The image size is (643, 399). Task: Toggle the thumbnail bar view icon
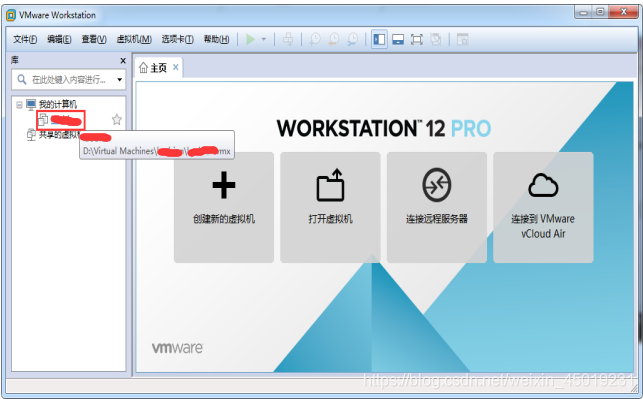pyautogui.click(x=398, y=39)
